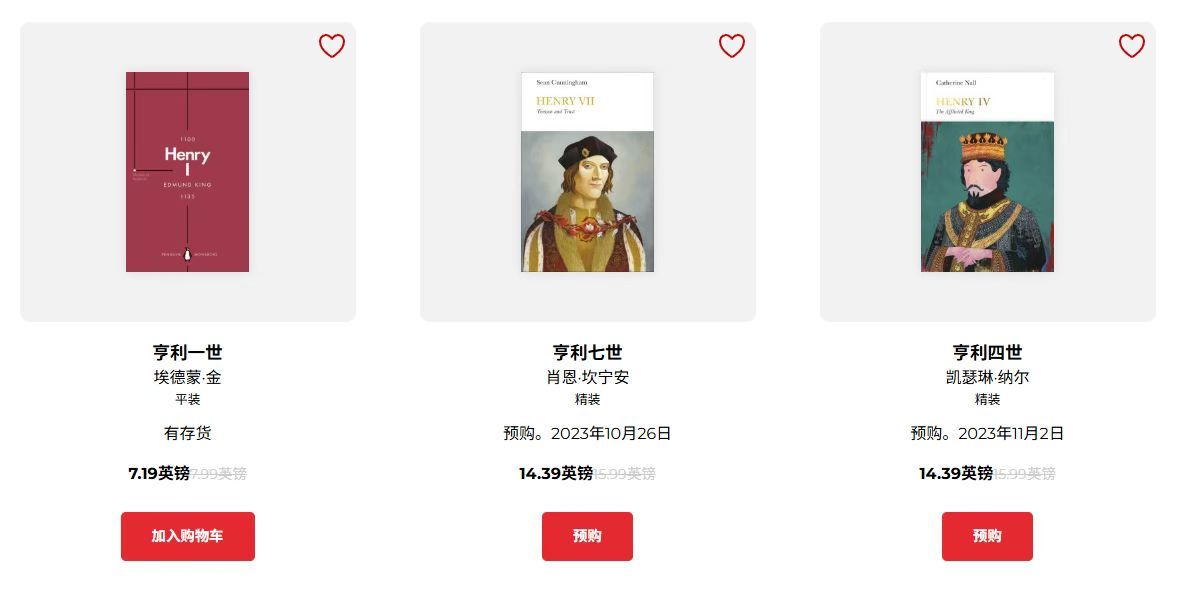Click the 2023年11月2日 pre-order date
This screenshot has height=595, width=1193.
click(x=1010, y=434)
